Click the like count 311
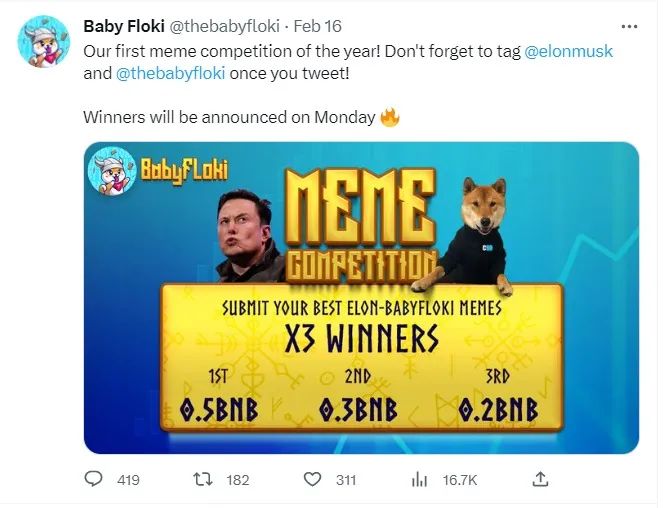The height and width of the screenshot is (508, 663). pos(346,480)
